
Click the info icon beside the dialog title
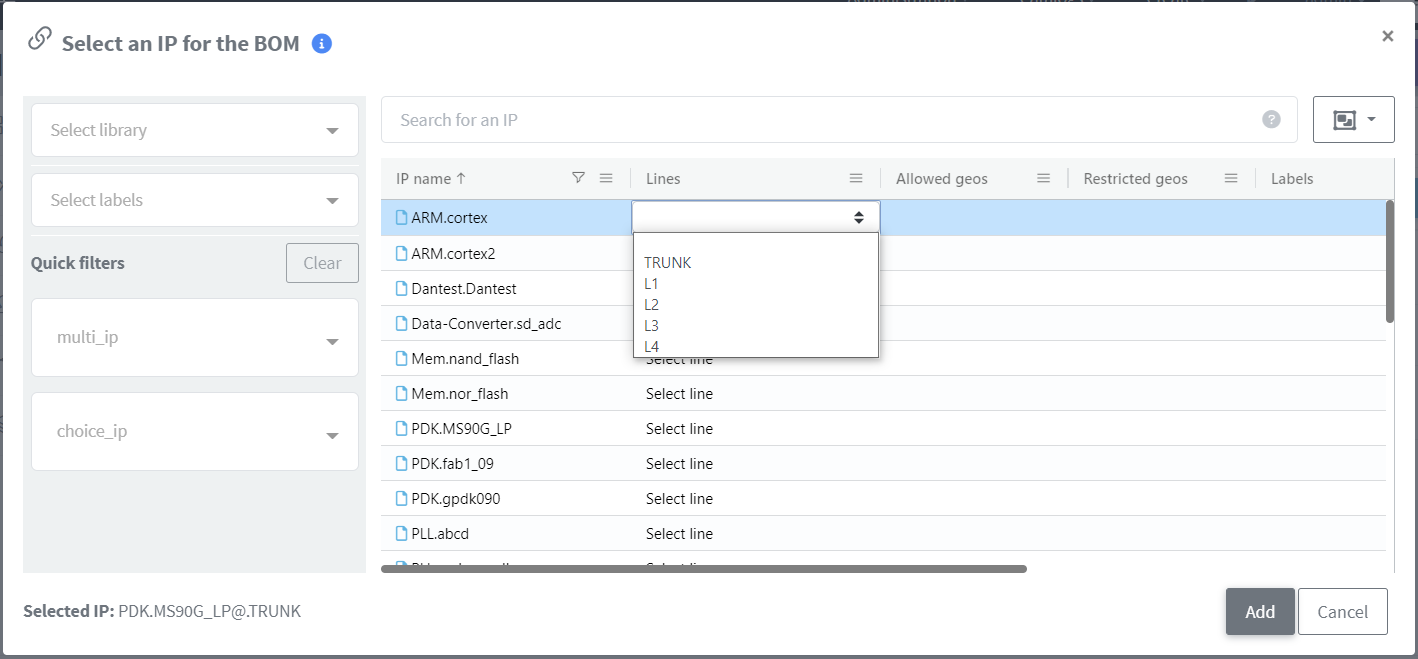click(x=321, y=44)
